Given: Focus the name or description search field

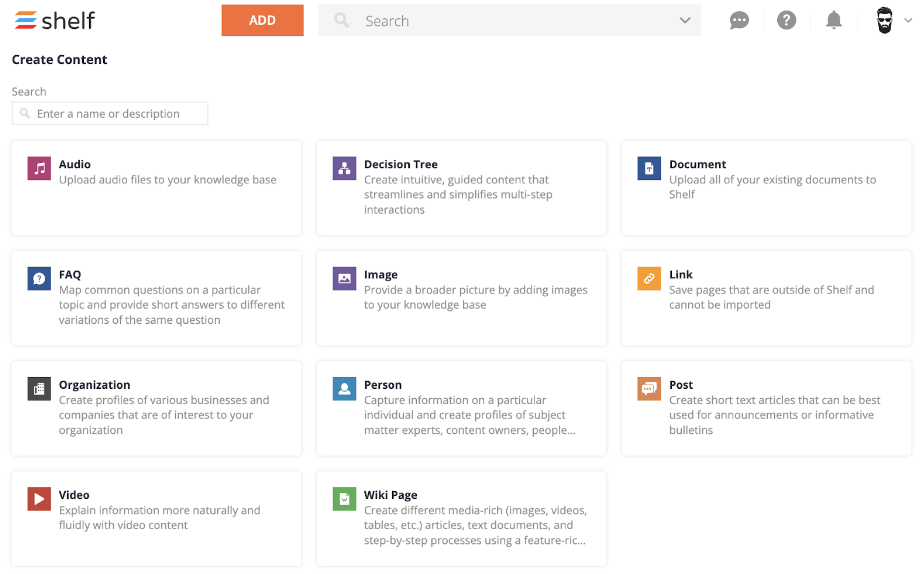Looking at the screenshot, I should click(x=110, y=114).
